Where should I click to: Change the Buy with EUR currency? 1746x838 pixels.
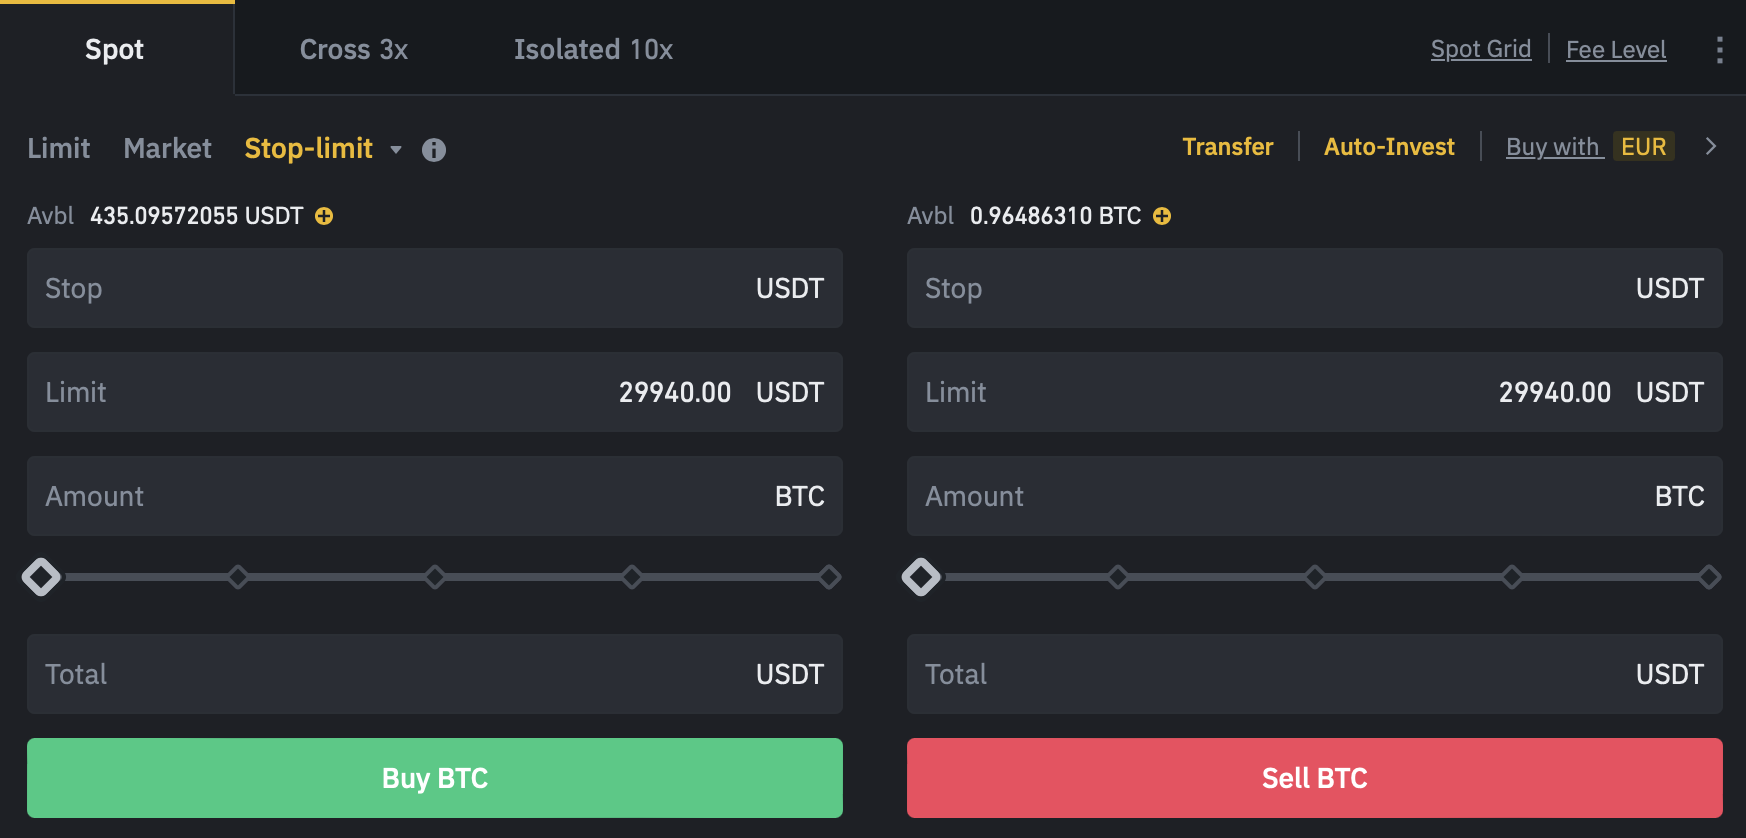point(1643,146)
